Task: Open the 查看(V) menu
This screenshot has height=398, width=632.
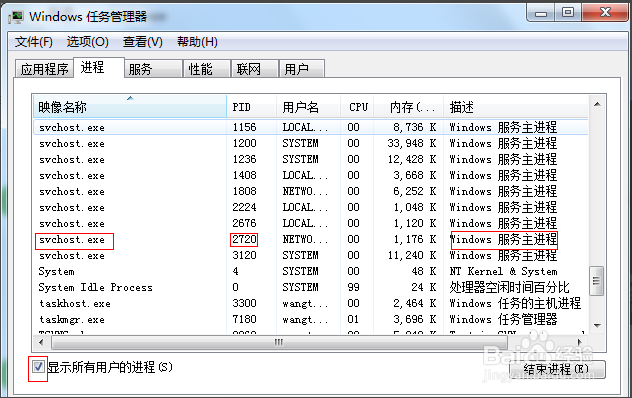Action: [x=143, y=42]
